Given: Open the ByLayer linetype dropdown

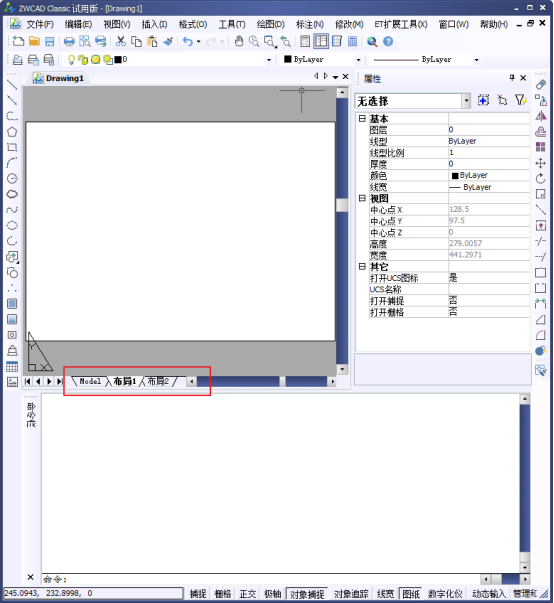Looking at the screenshot, I should click(x=426, y=60).
